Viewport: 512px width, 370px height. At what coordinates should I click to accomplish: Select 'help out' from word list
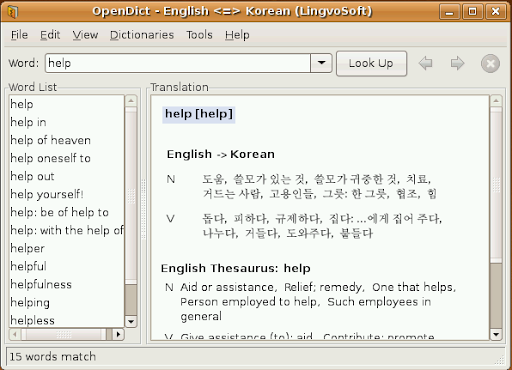pyautogui.click(x=67, y=176)
